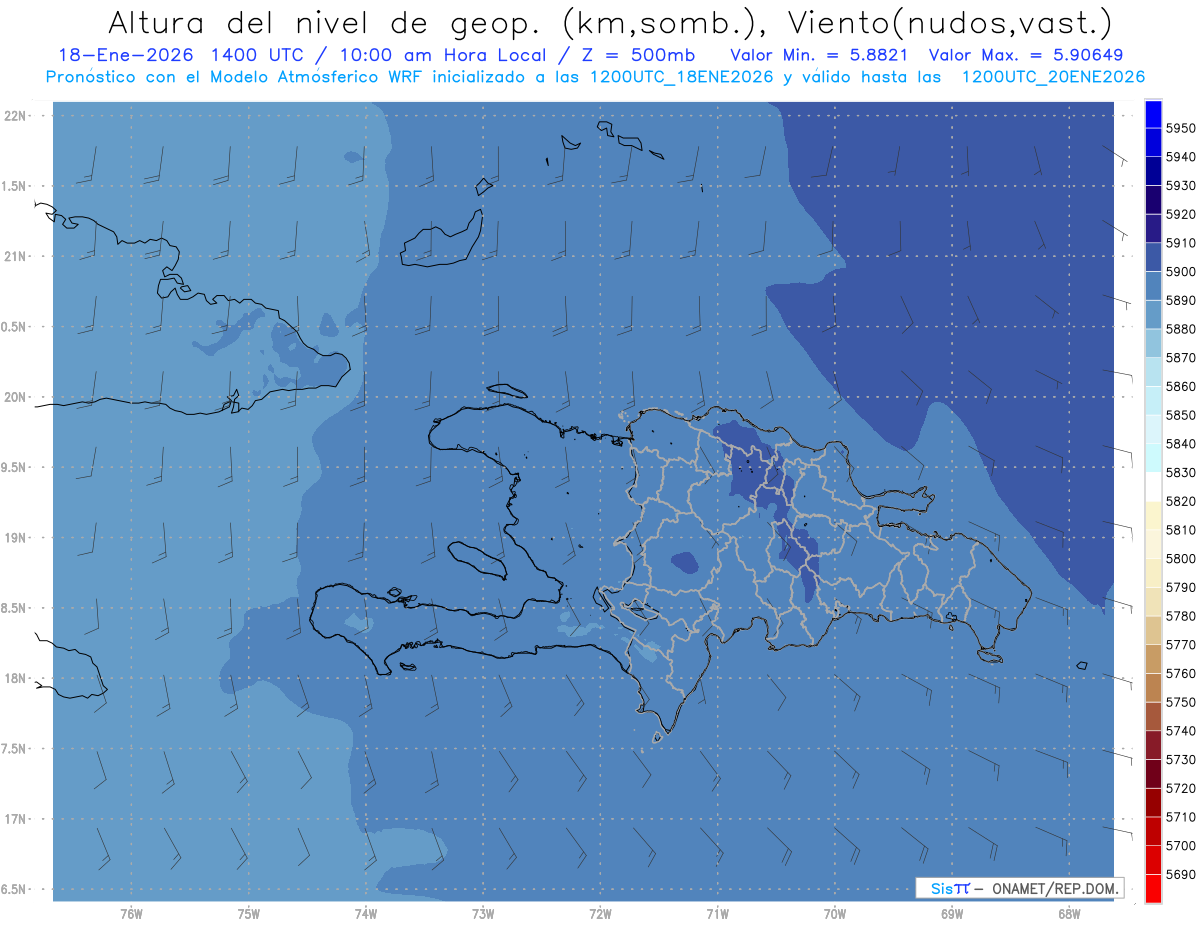Click the '70W' longitude label

[835, 914]
